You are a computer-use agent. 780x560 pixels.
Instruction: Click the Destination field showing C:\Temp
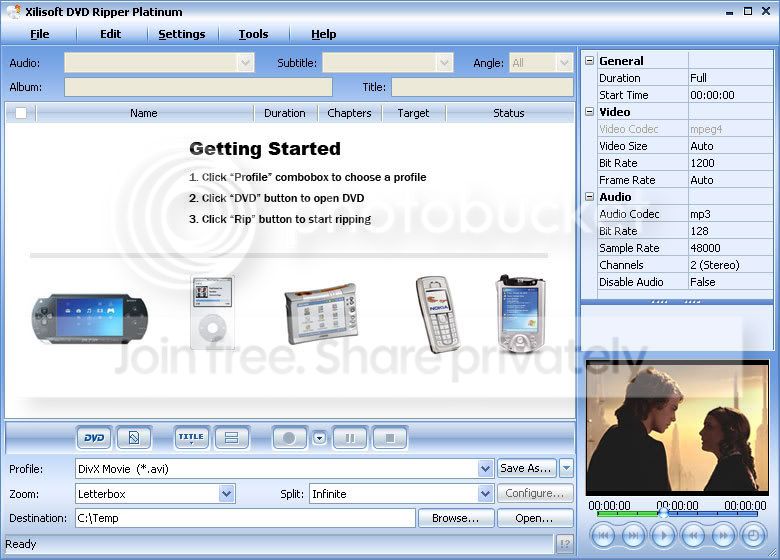[245, 518]
